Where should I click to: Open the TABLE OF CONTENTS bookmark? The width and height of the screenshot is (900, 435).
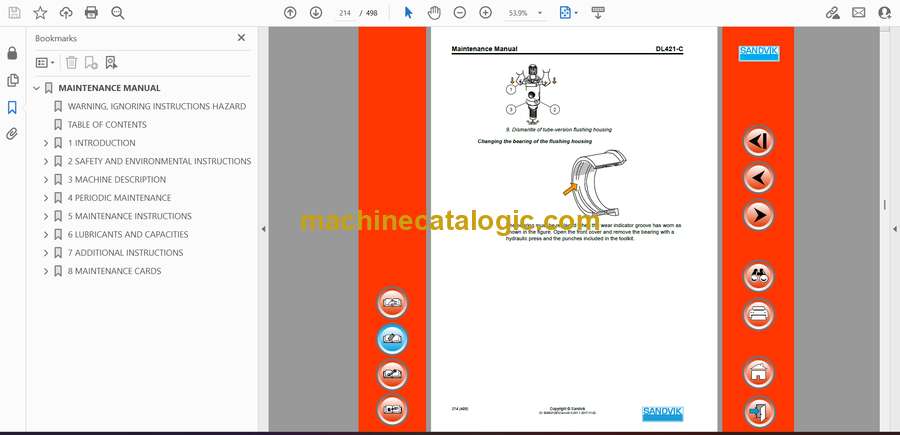point(107,125)
